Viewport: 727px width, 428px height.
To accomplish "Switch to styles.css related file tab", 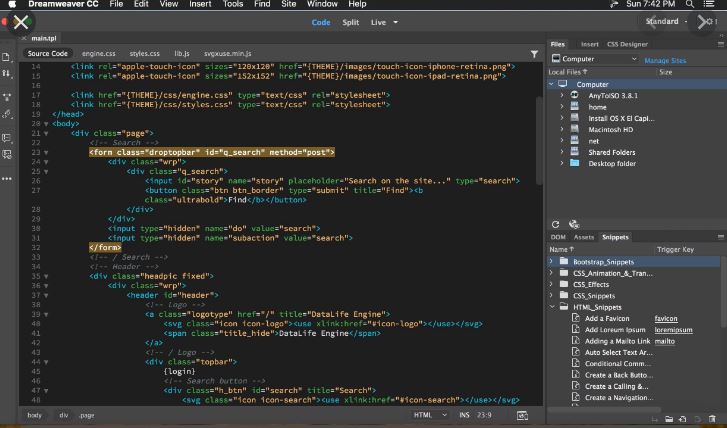I will [x=145, y=53].
